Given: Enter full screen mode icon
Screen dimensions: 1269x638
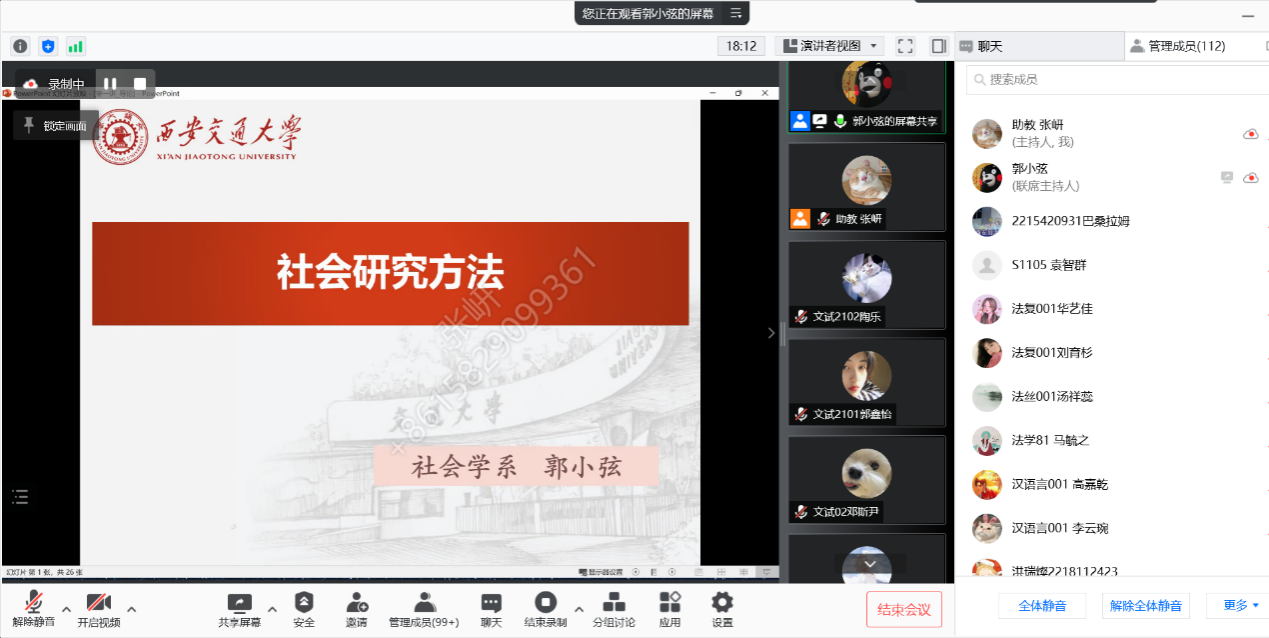Looking at the screenshot, I should point(905,46).
